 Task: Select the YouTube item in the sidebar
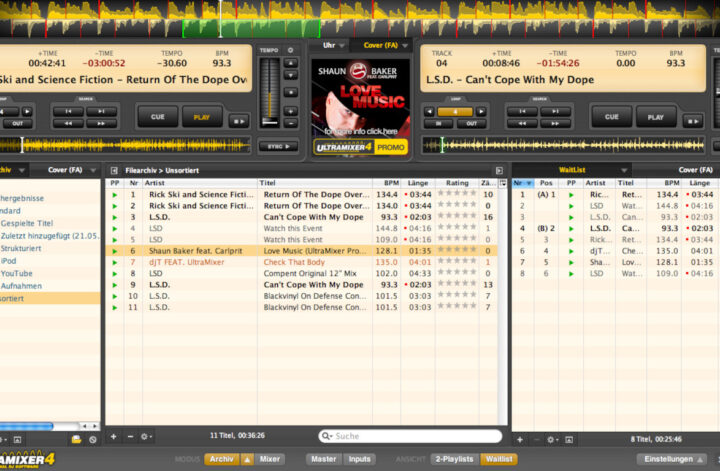pyautogui.click(x=17, y=272)
